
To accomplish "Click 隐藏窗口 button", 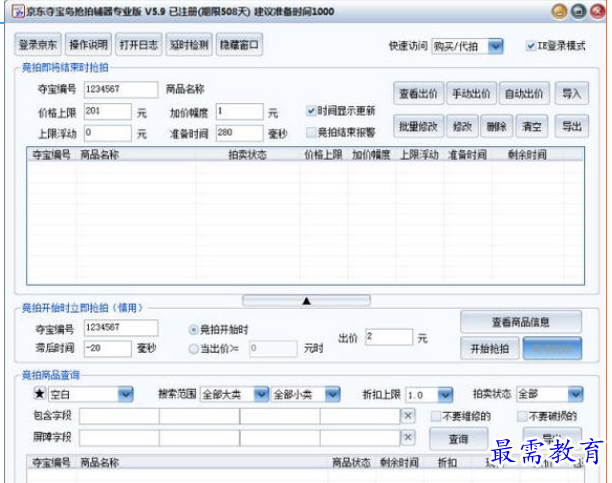I will 239,45.
